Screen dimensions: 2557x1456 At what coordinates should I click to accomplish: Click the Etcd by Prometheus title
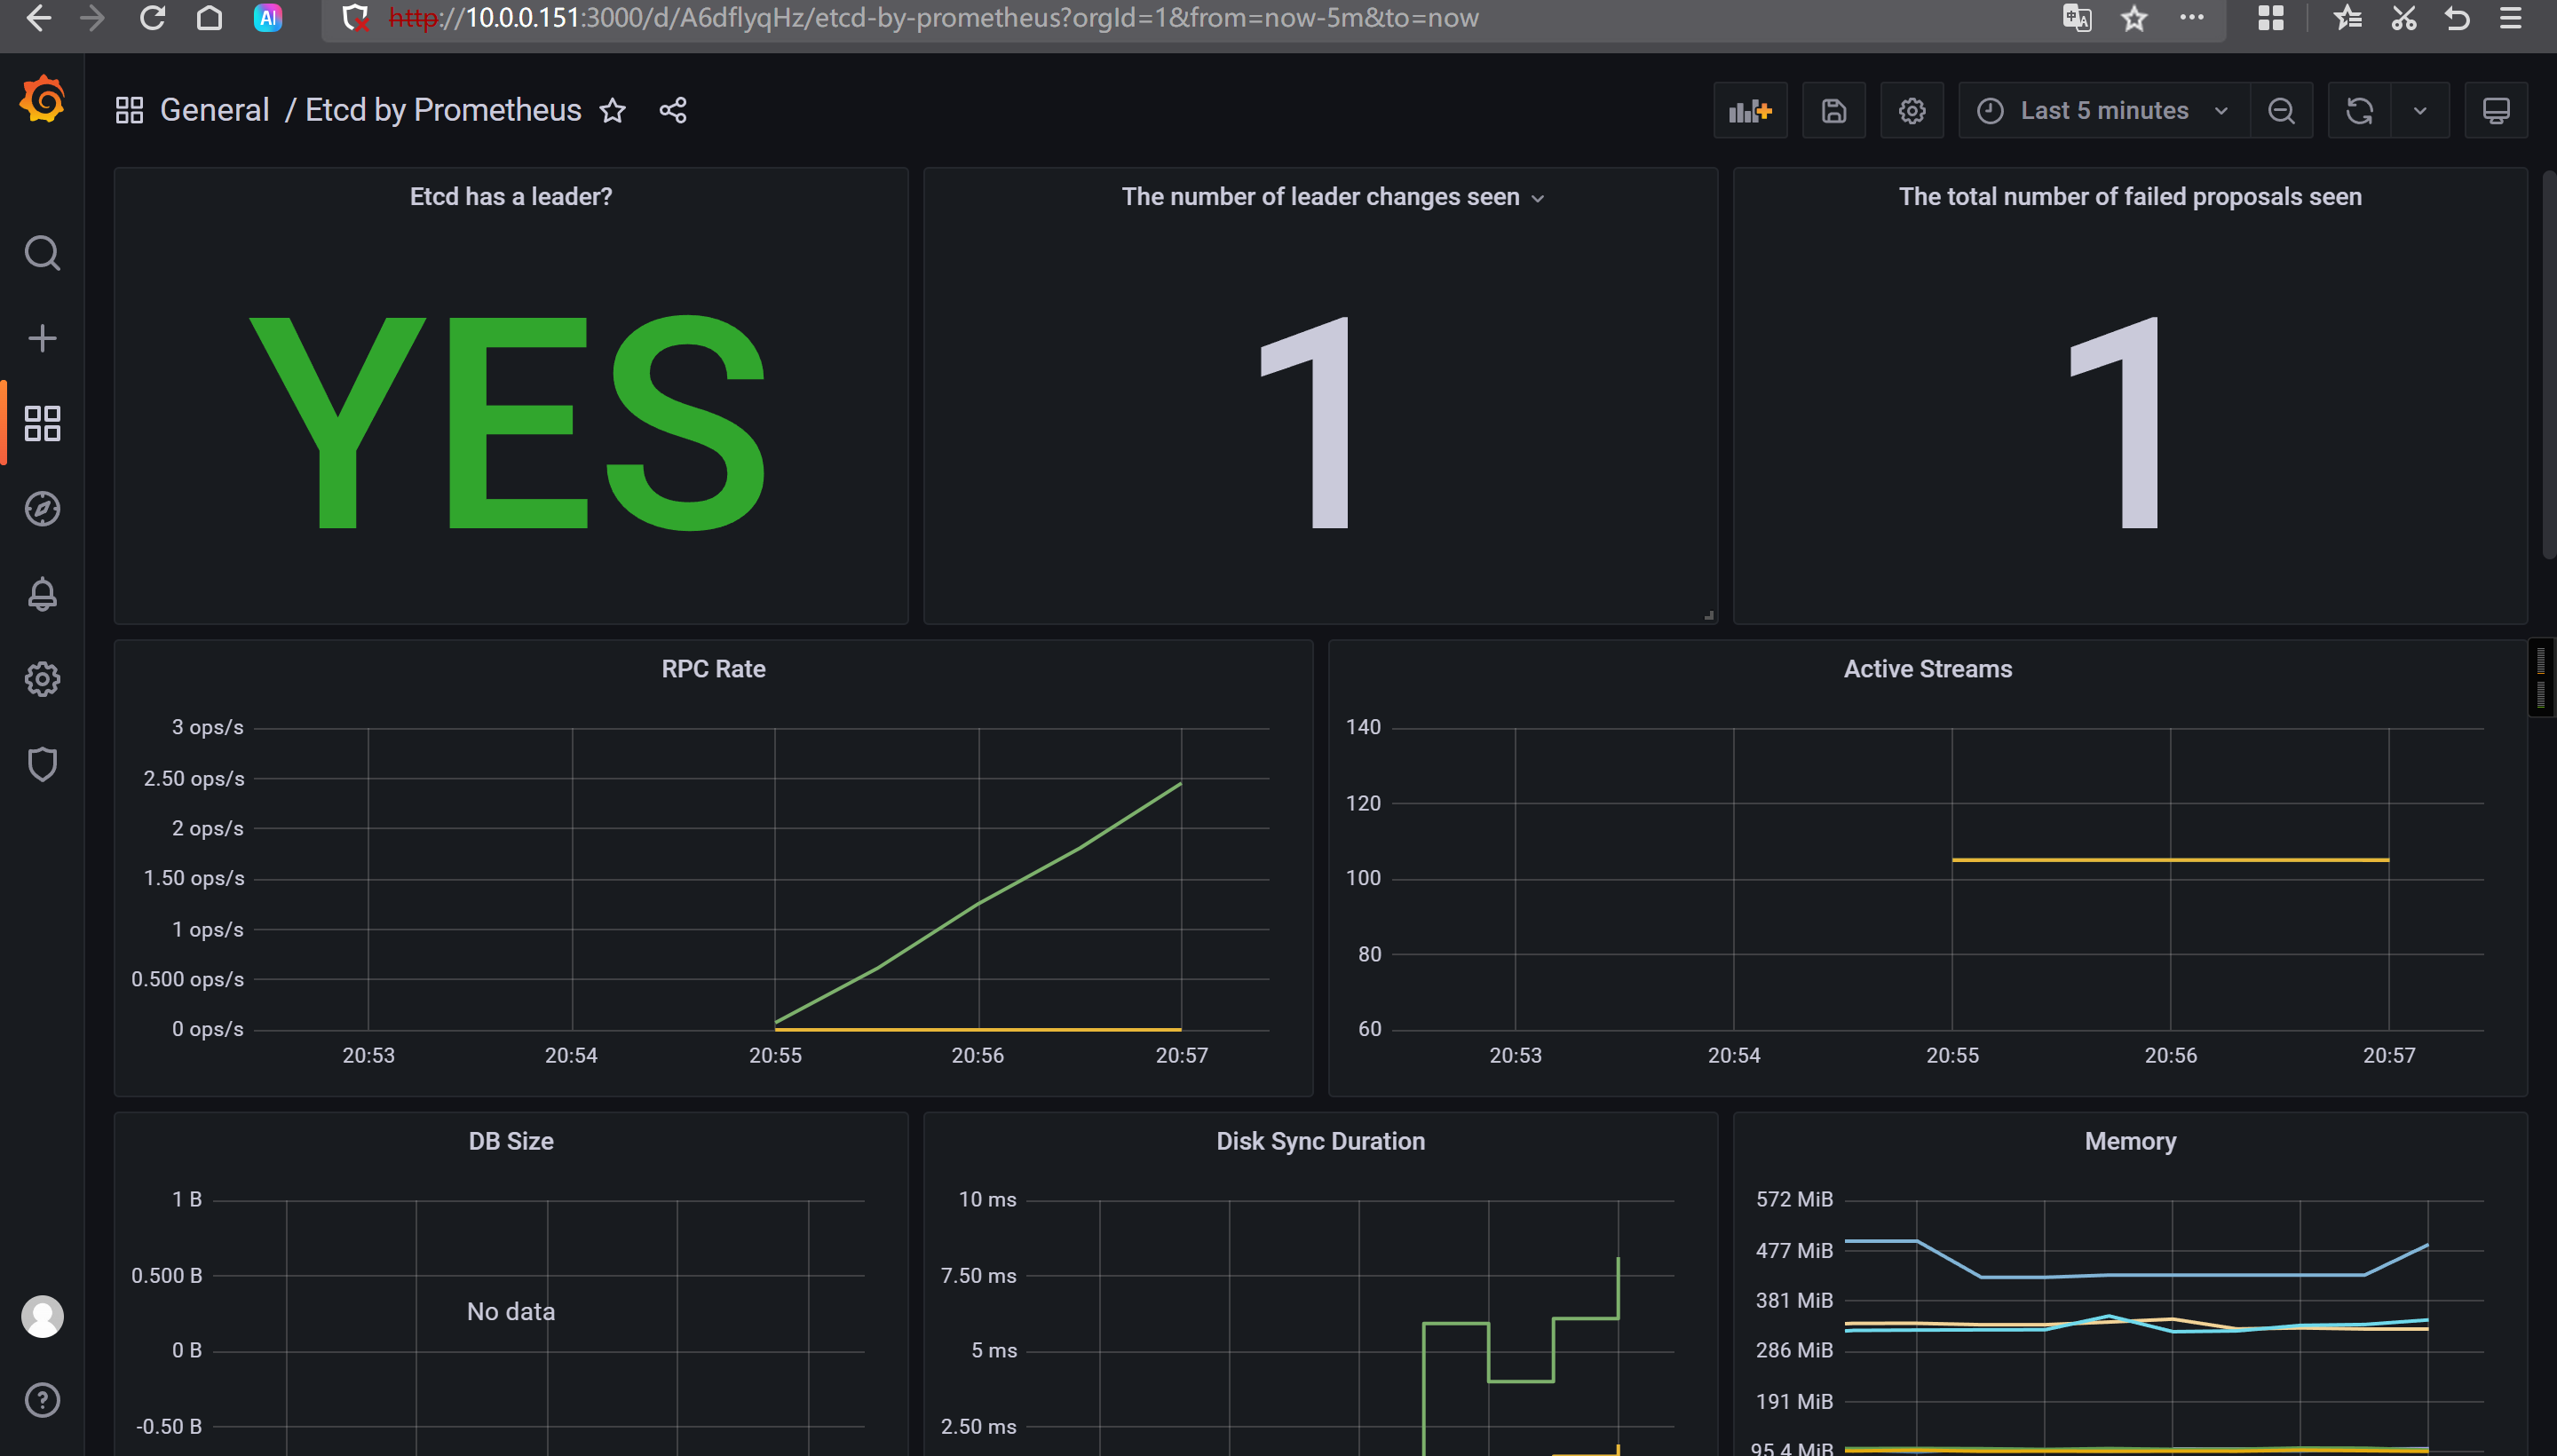coord(442,110)
